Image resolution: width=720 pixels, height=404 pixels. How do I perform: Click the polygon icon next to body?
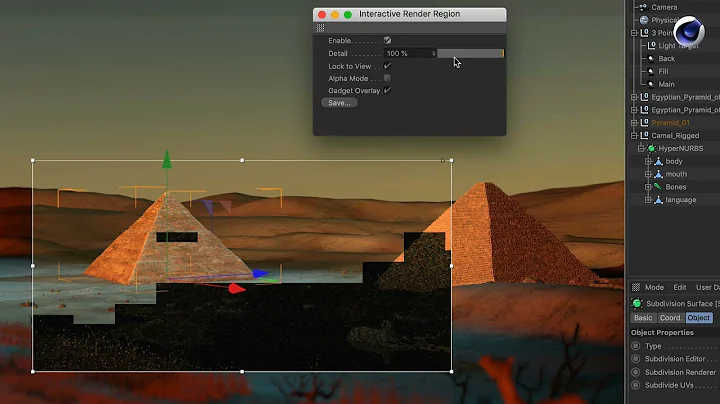pos(658,161)
